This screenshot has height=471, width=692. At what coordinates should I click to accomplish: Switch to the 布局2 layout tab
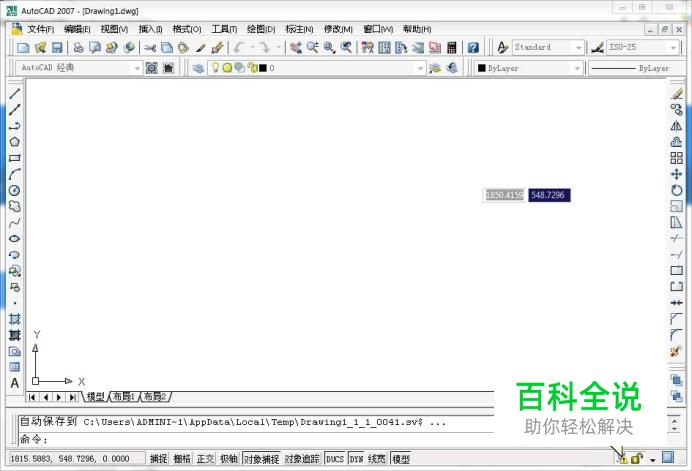pos(155,396)
